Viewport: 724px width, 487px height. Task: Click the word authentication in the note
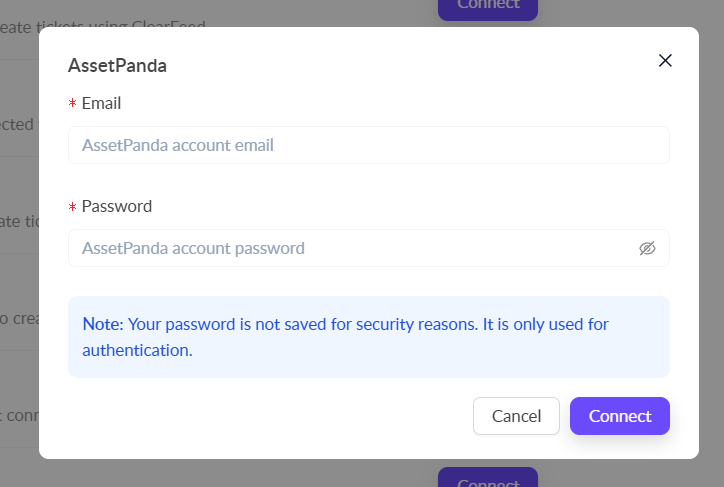point(135,350)
